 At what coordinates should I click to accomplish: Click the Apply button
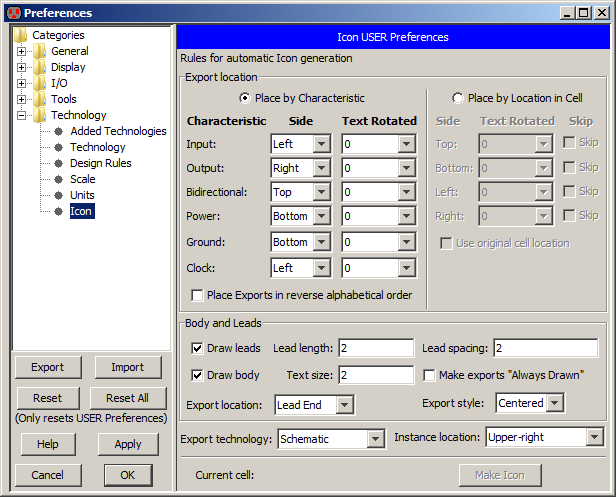(x=127, y=444)
